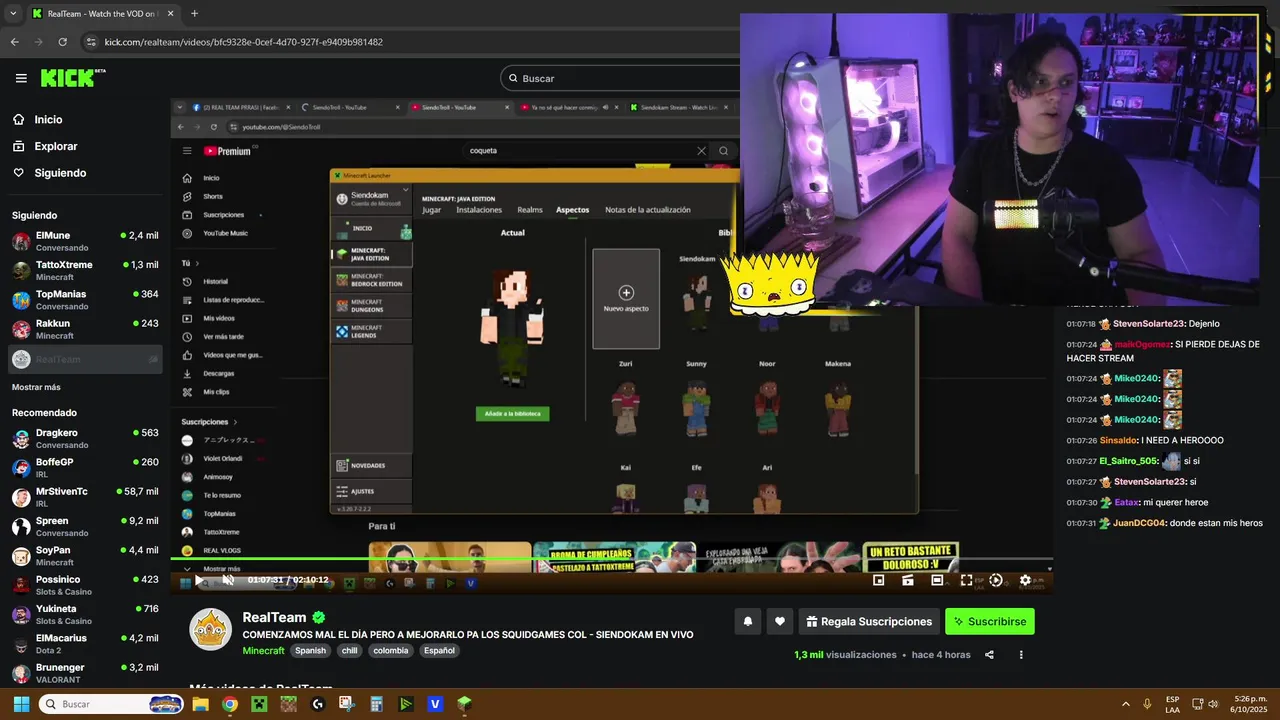Expand Mostrar más under Siguiendo
Image resolution: width=1280 pixels, height=720 pixels.
point(36,387)
